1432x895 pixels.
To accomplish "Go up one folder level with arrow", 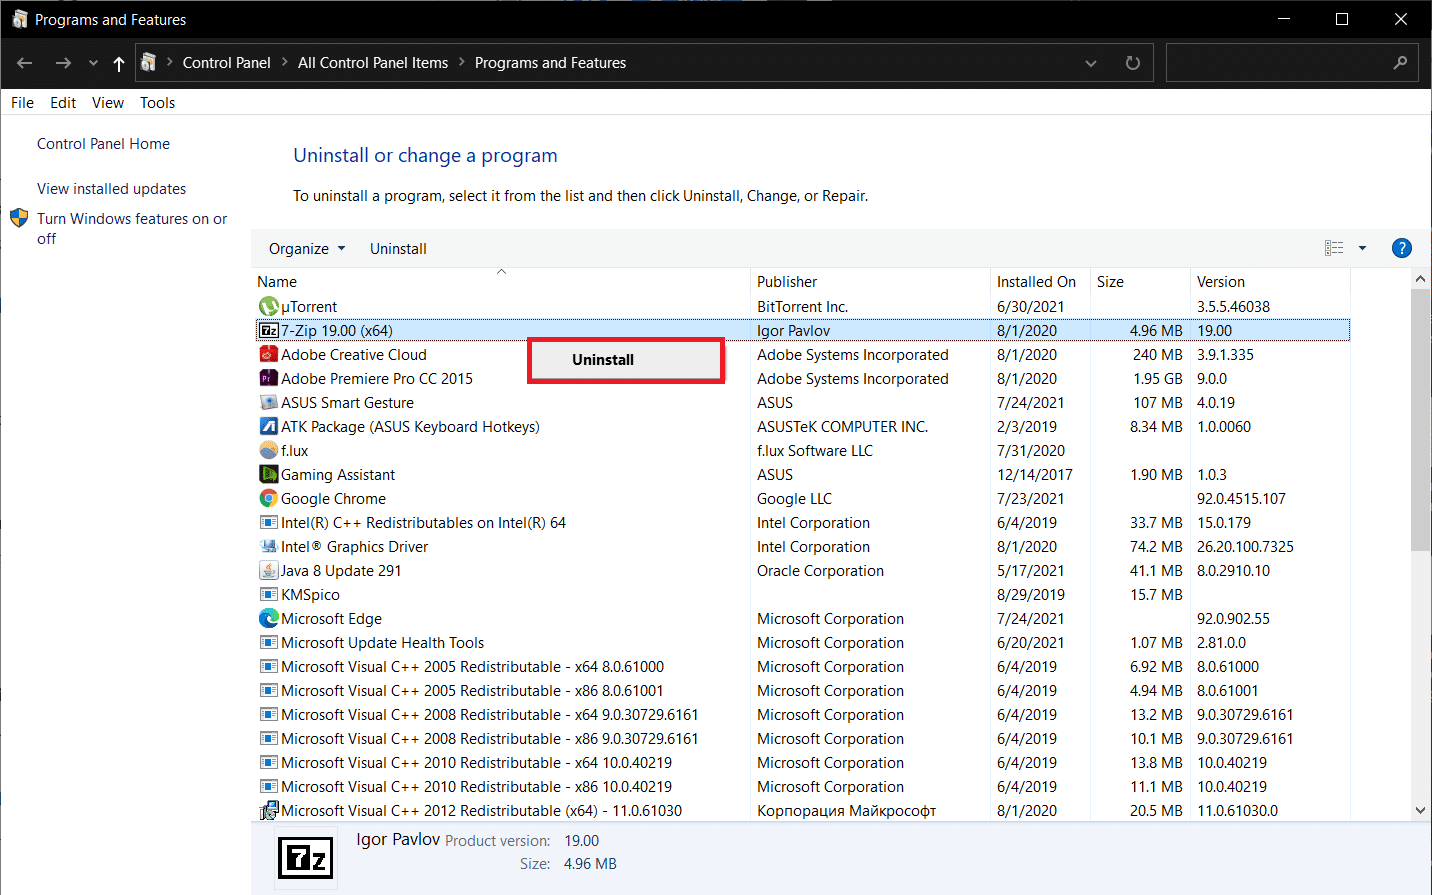I will coord(119,63).
